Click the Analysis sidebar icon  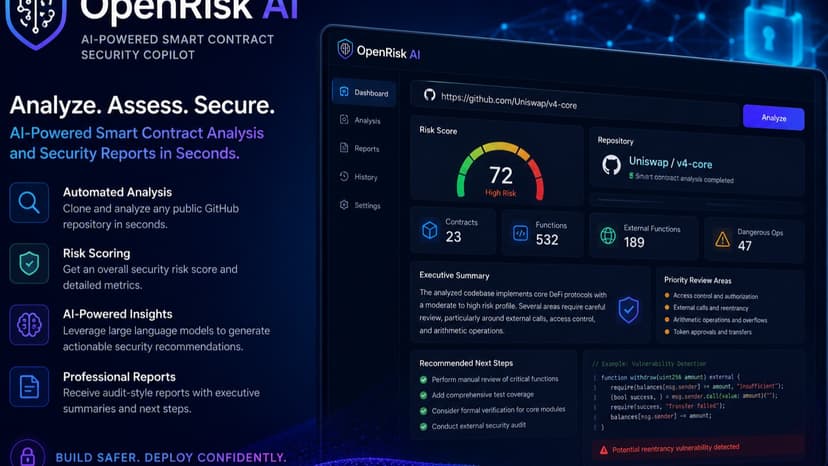[344, 119]
